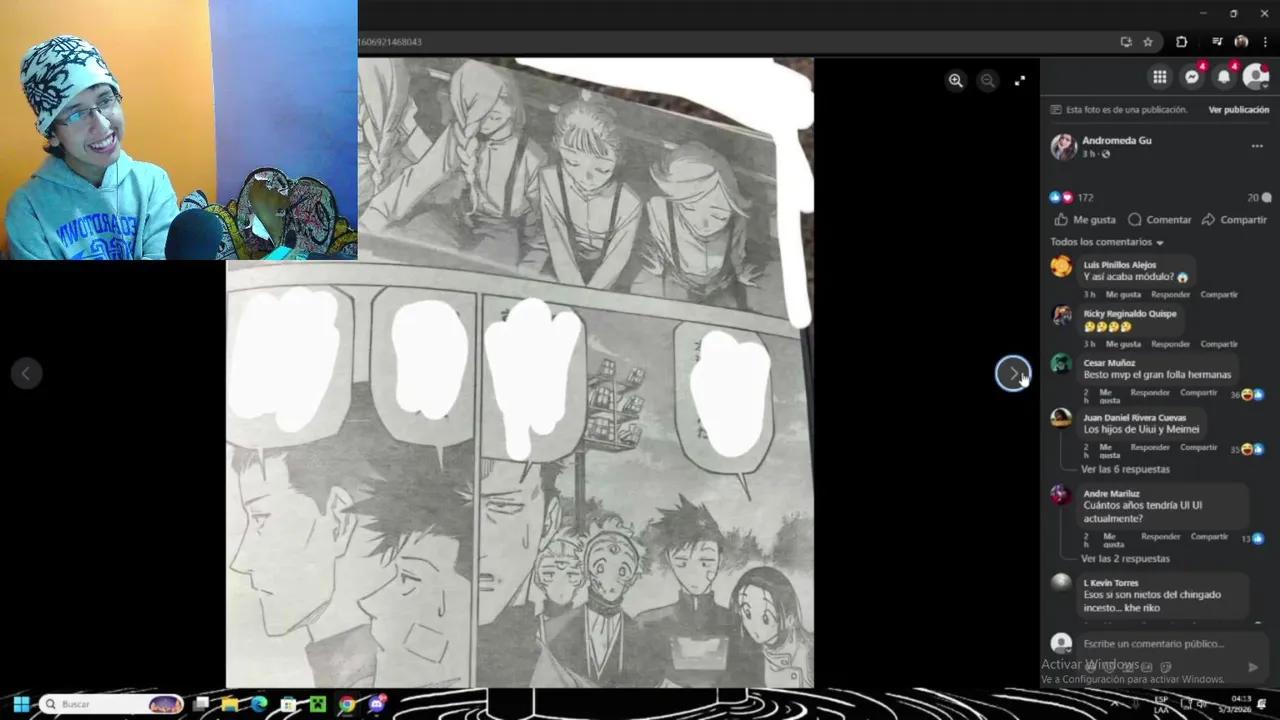Reply to Luis Pinillos Alejos comment
Image resolution: width=1280 pixels, height=720 pixels.
coord(1170,295)
